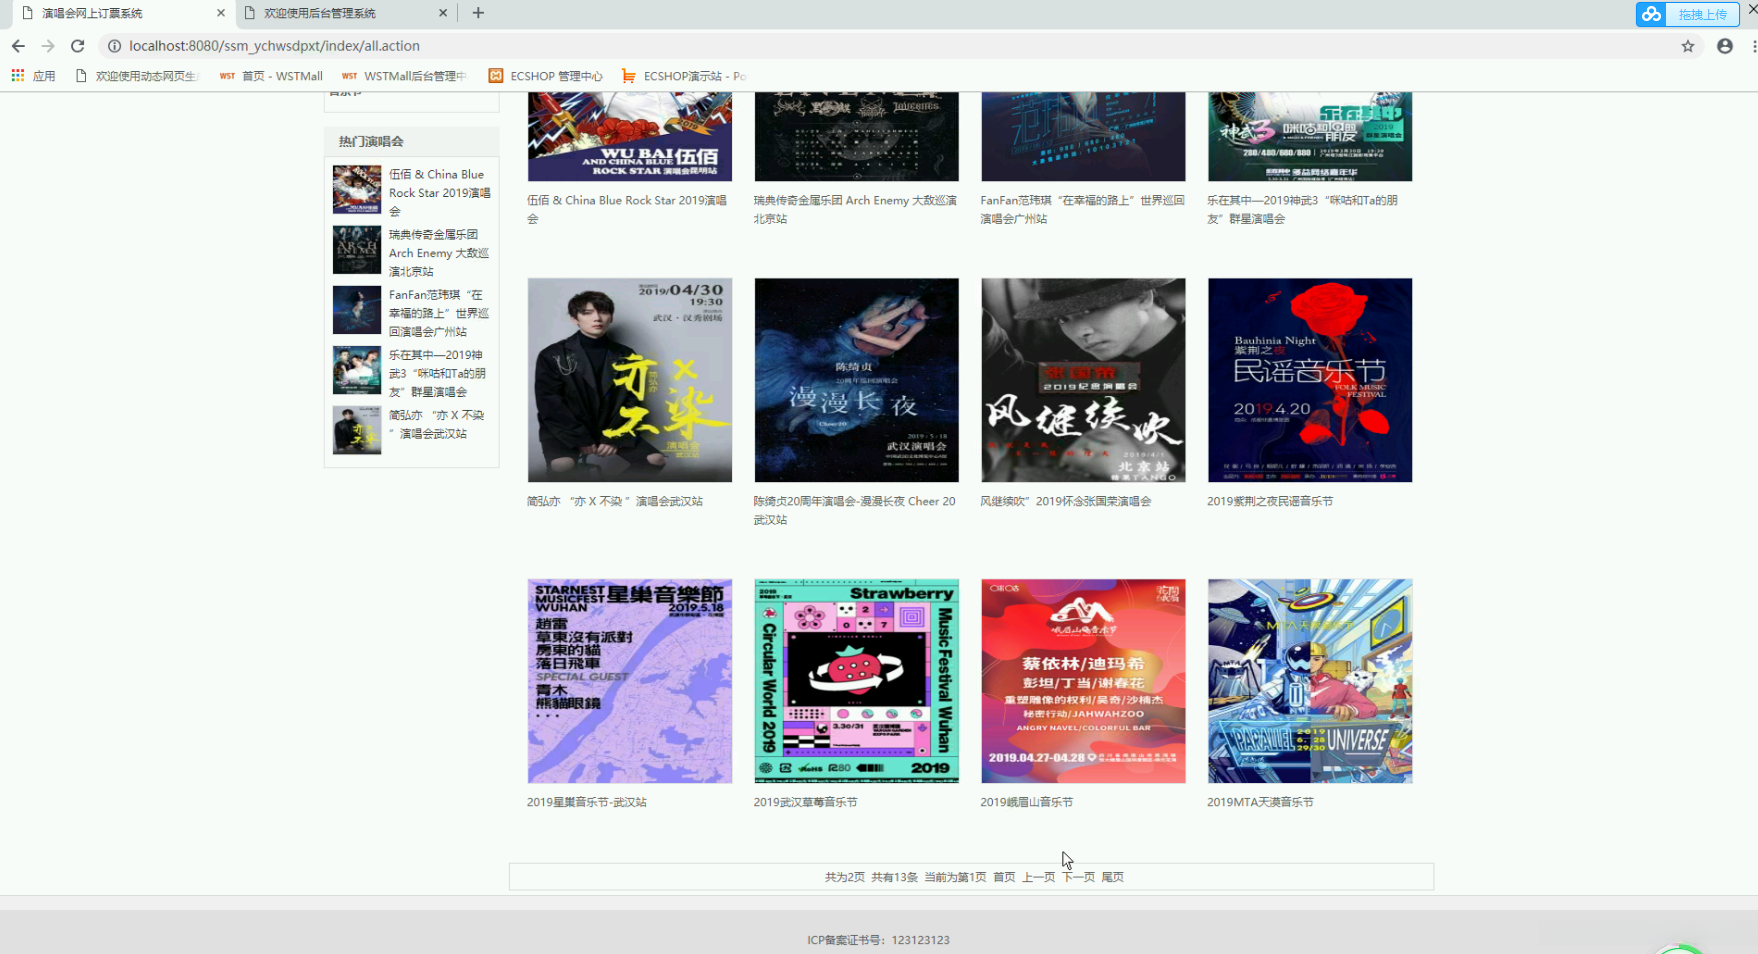
Task: Go forward in browser history
Action: 48,46
